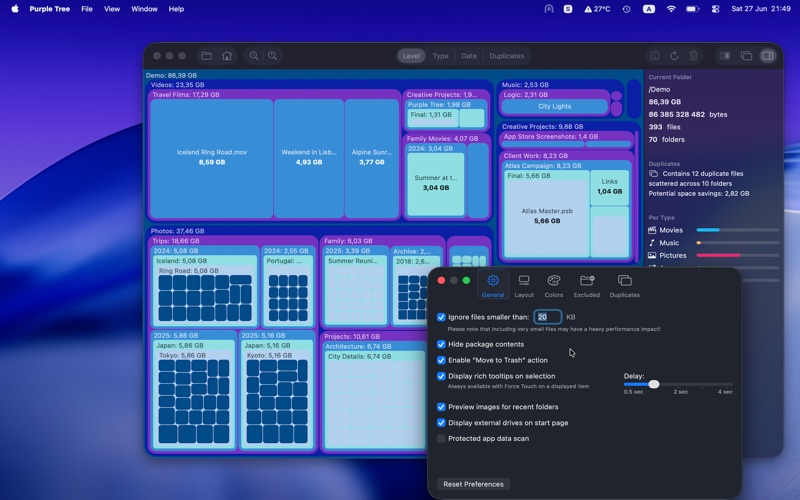Image resolution: width=800 pixels, height=500 pixels.
Task: Toggle the left panel view icon
Action: 725,56
